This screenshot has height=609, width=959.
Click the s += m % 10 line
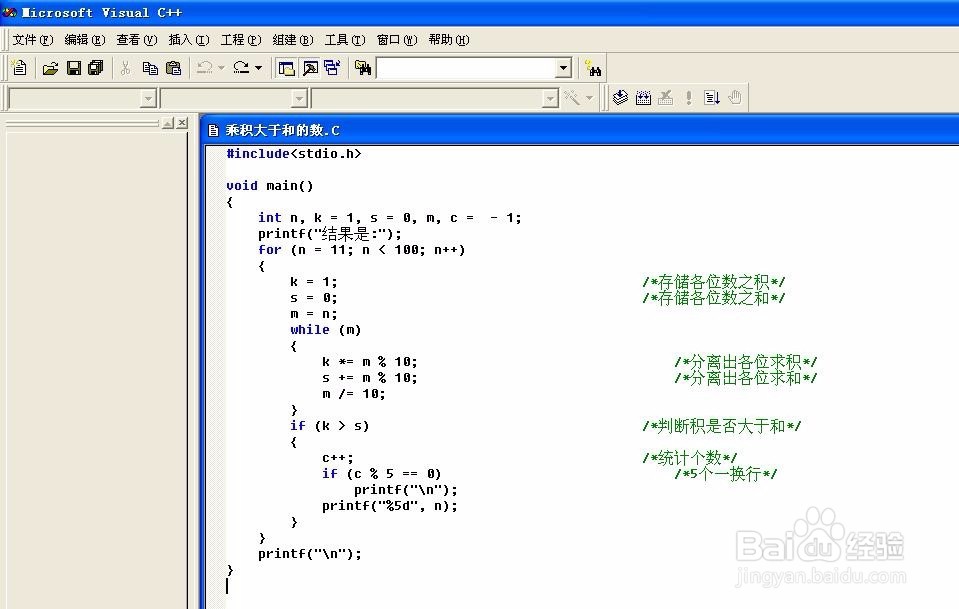pyautogui.click(x=369, y=377)
